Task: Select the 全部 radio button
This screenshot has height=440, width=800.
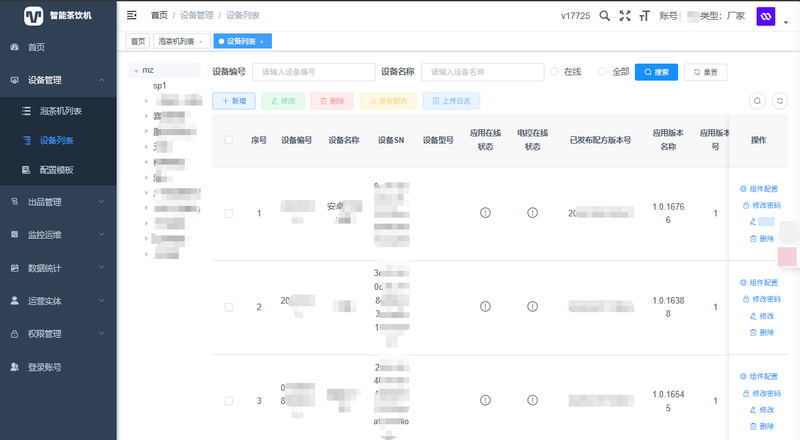Action: 603,72
